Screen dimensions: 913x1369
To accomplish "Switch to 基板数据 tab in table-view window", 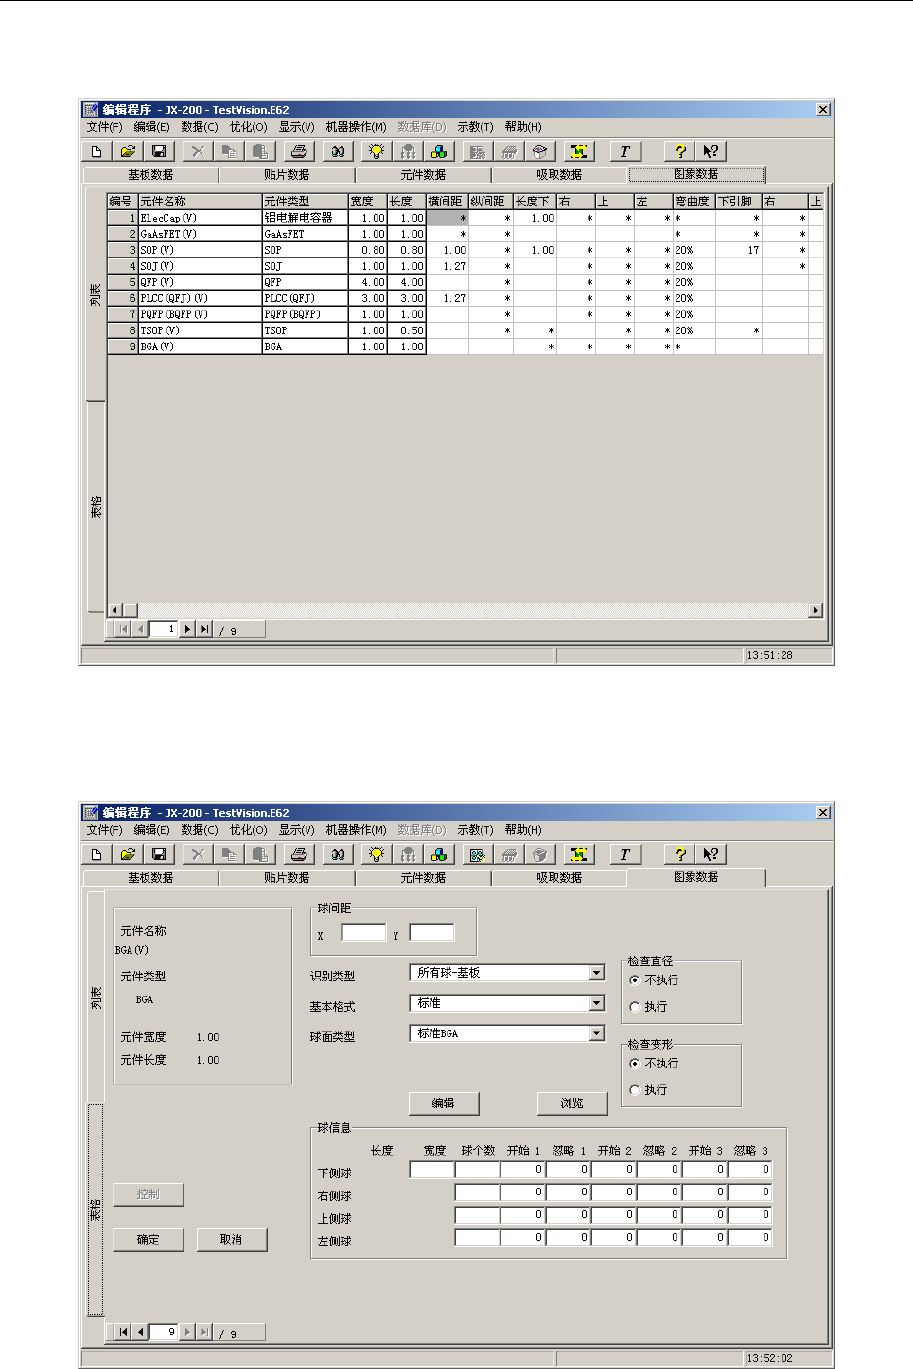I will [x=150, y=175].
